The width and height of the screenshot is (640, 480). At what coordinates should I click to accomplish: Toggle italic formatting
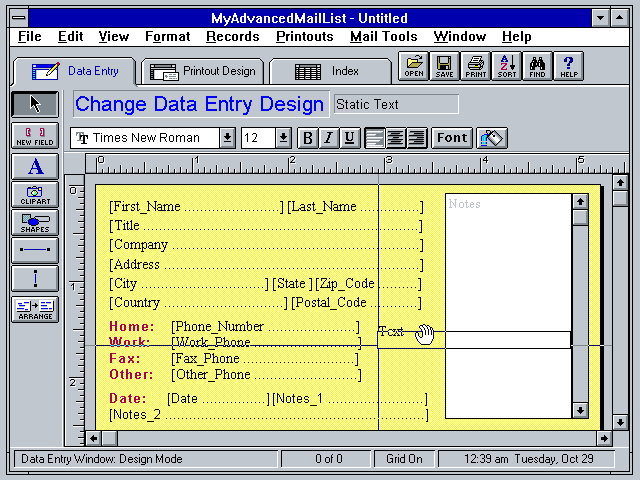[x=329, y=138]
